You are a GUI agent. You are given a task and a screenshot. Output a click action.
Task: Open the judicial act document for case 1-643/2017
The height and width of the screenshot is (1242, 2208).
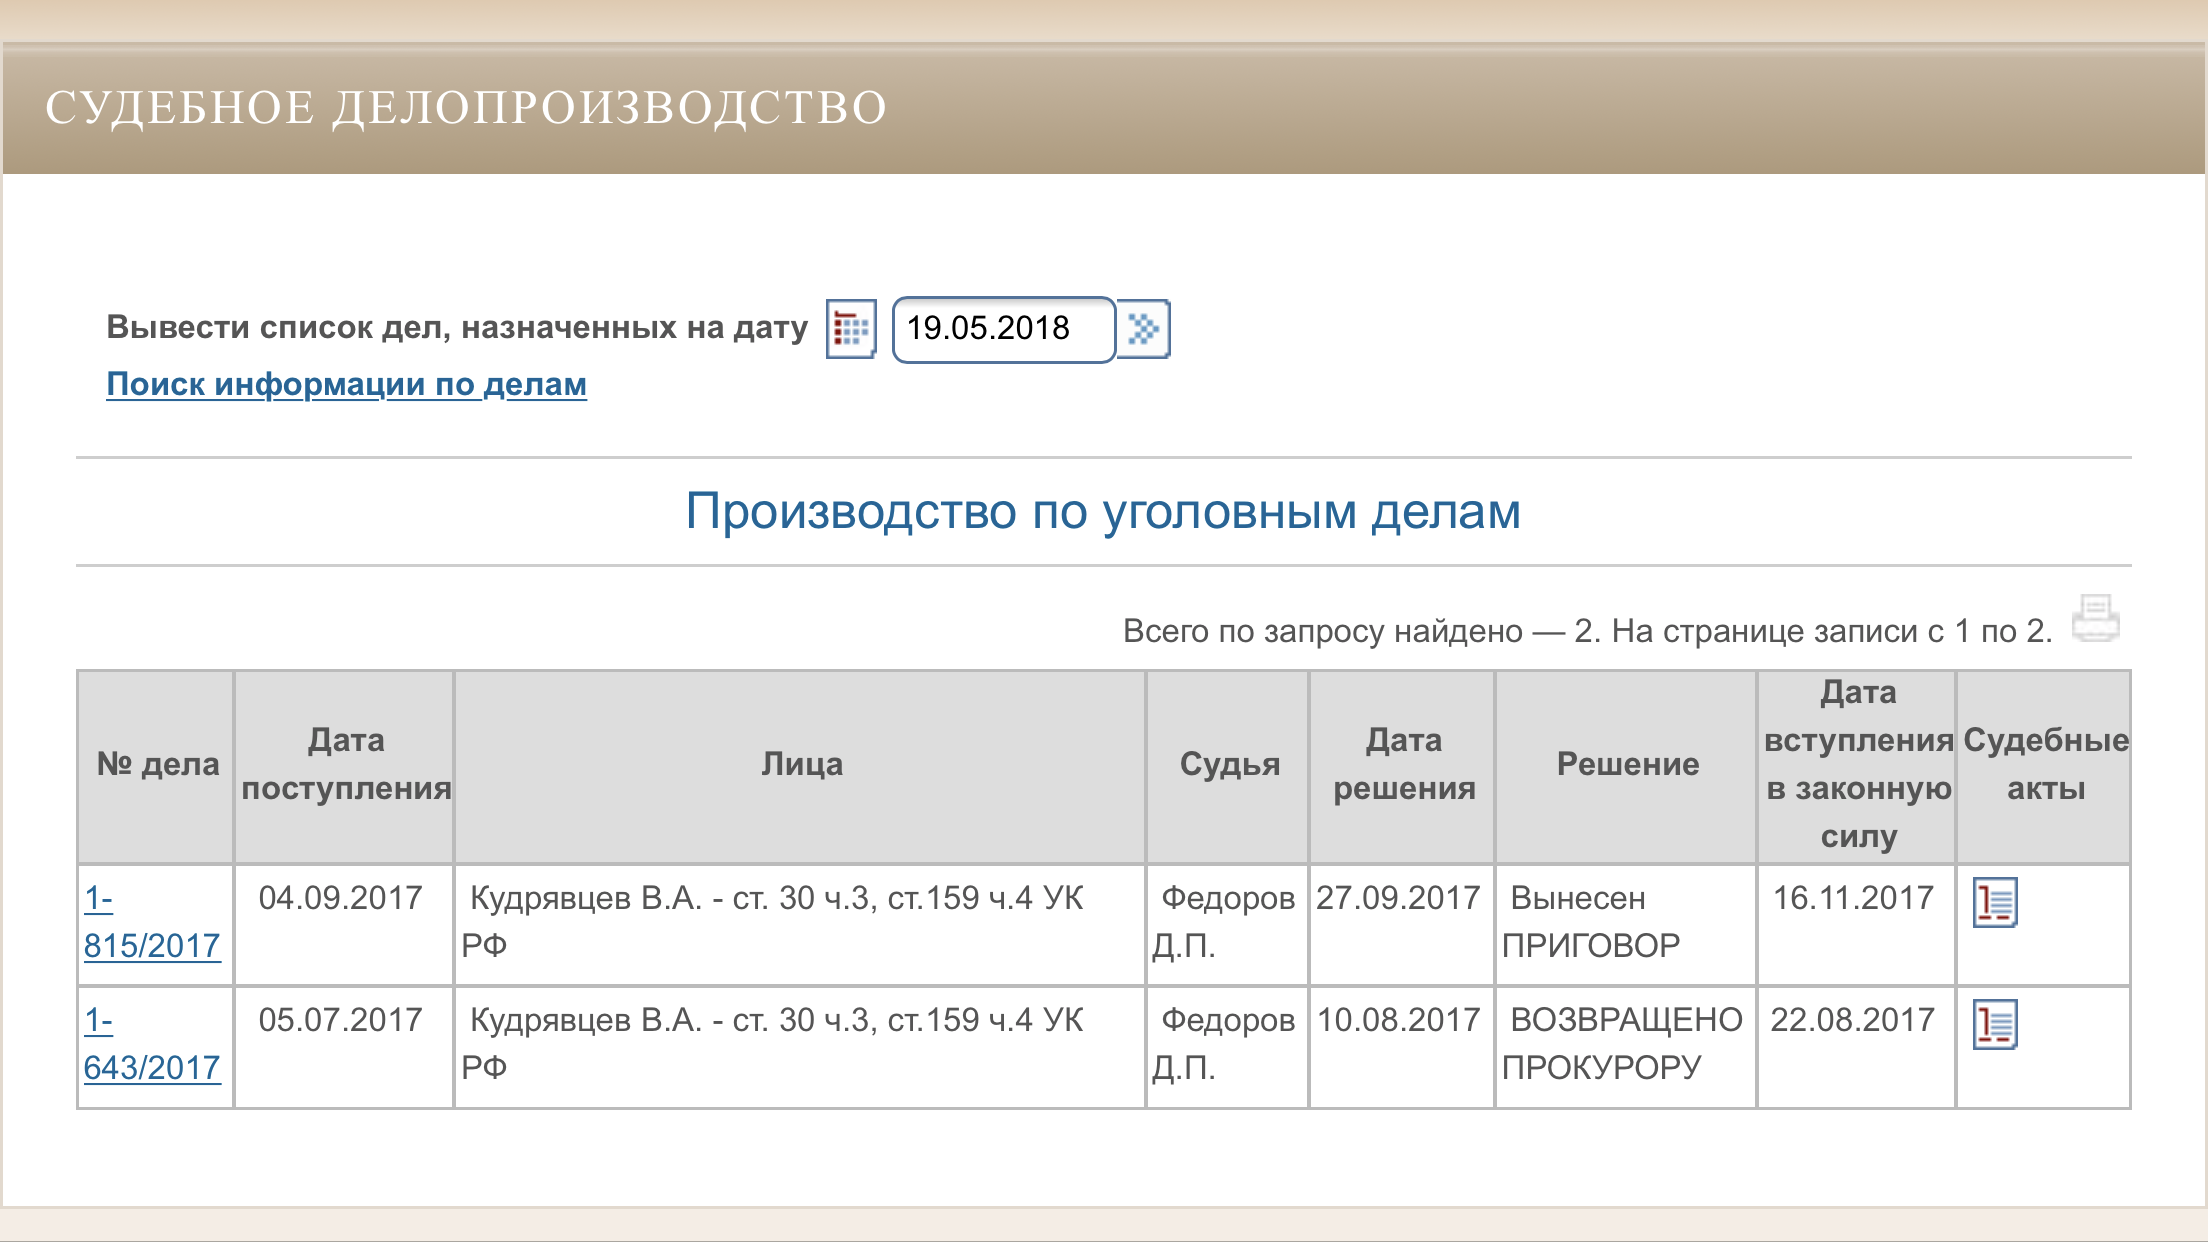pyautogui.click(x=1995, y=1024)
